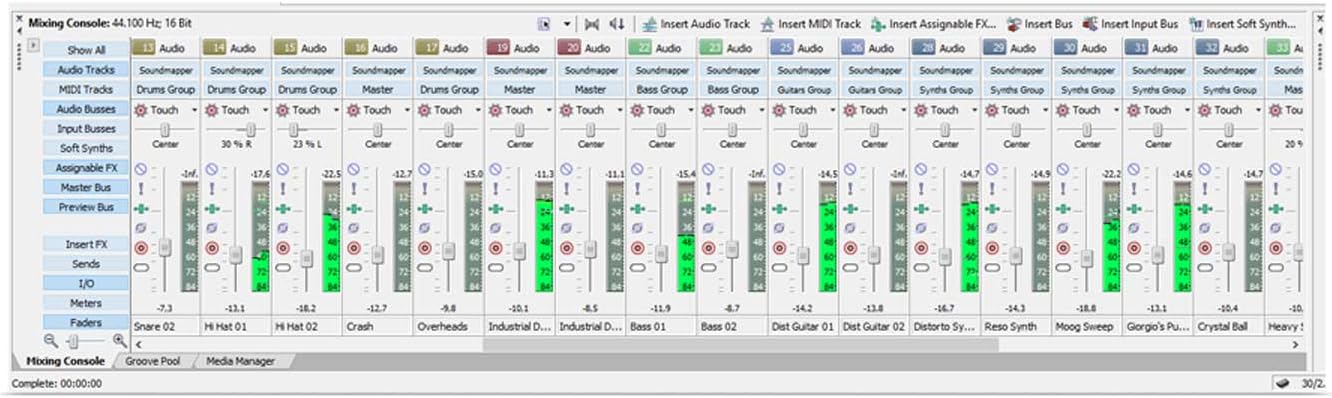Click the Show All button
1332x398 pixels.
[x=86, y=49]
